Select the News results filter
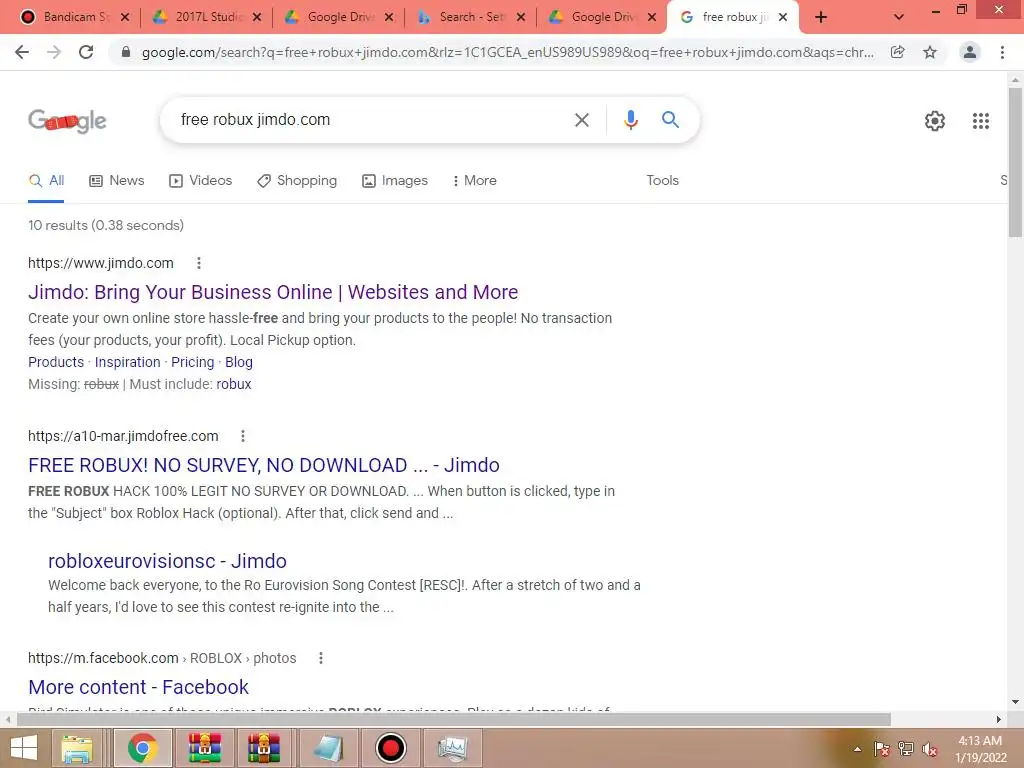The height and width of the screenshot is (768, 1024). click(x=116, y=181)
